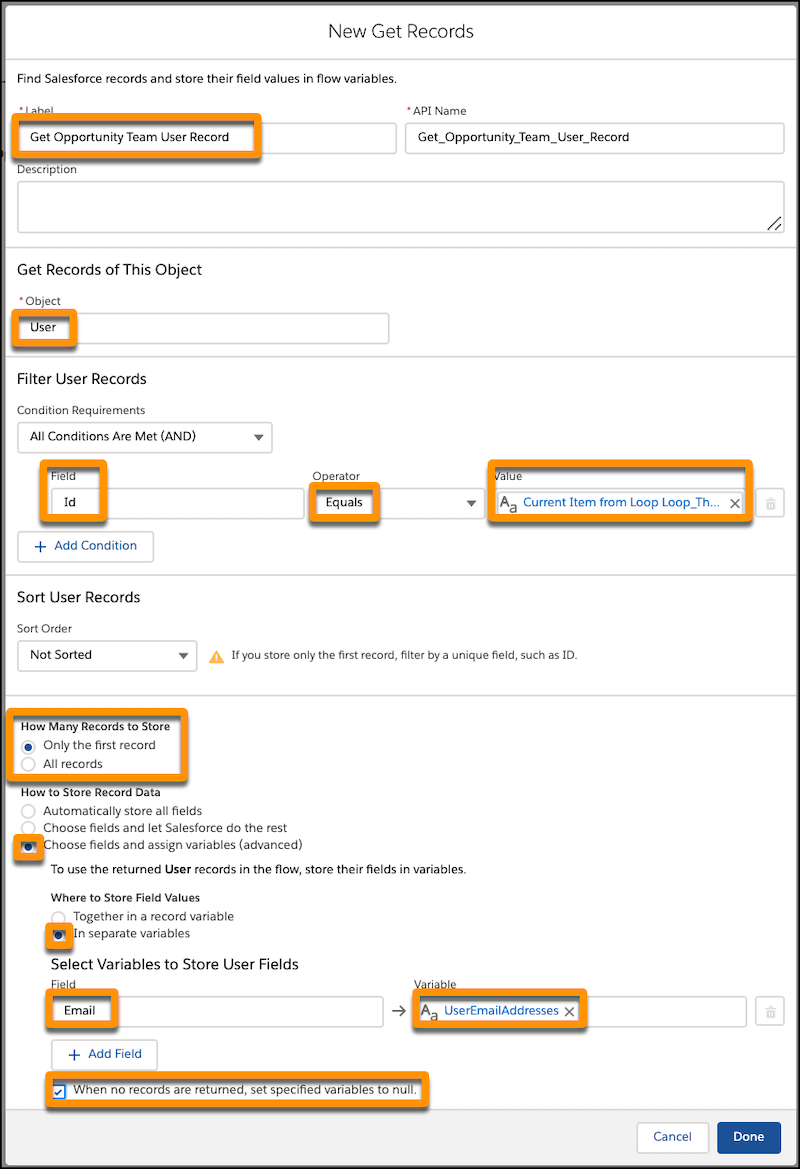Screen dimensions: 800x1169
Task: Click the Done button
Action: [749, 1138]
